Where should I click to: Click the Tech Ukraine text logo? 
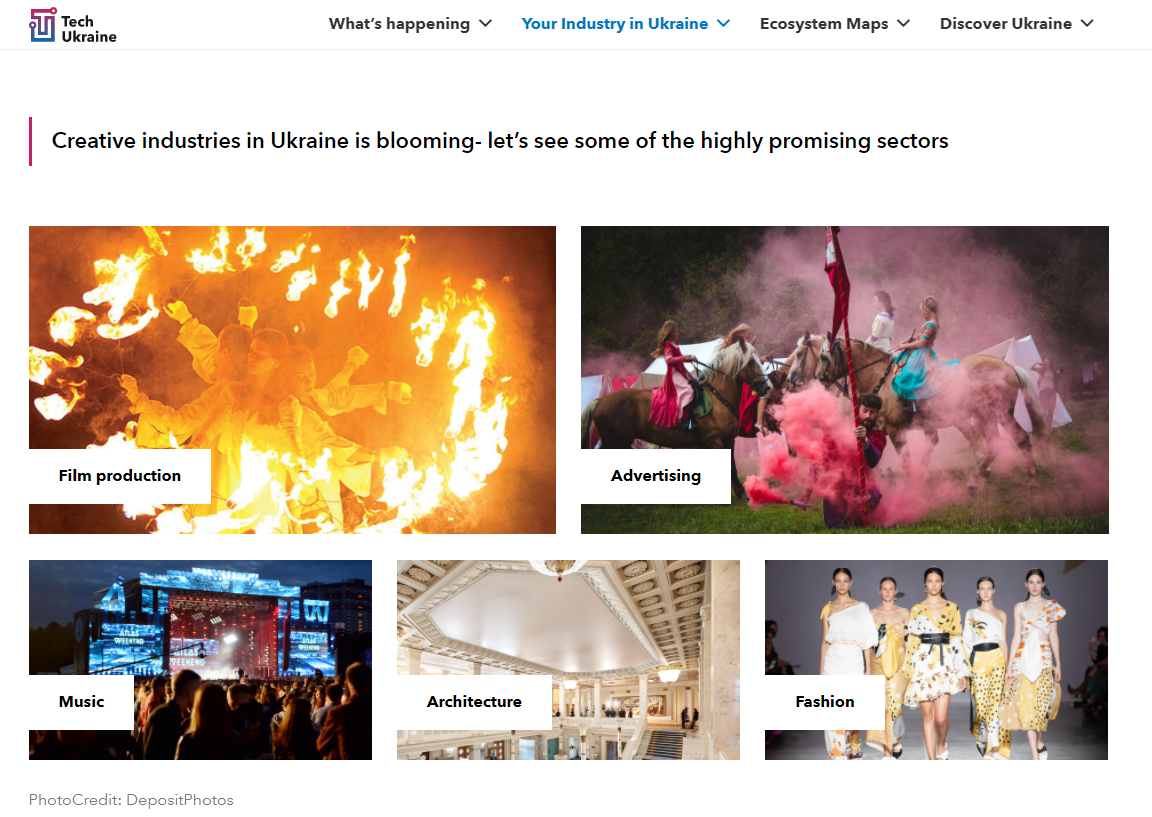88,29
